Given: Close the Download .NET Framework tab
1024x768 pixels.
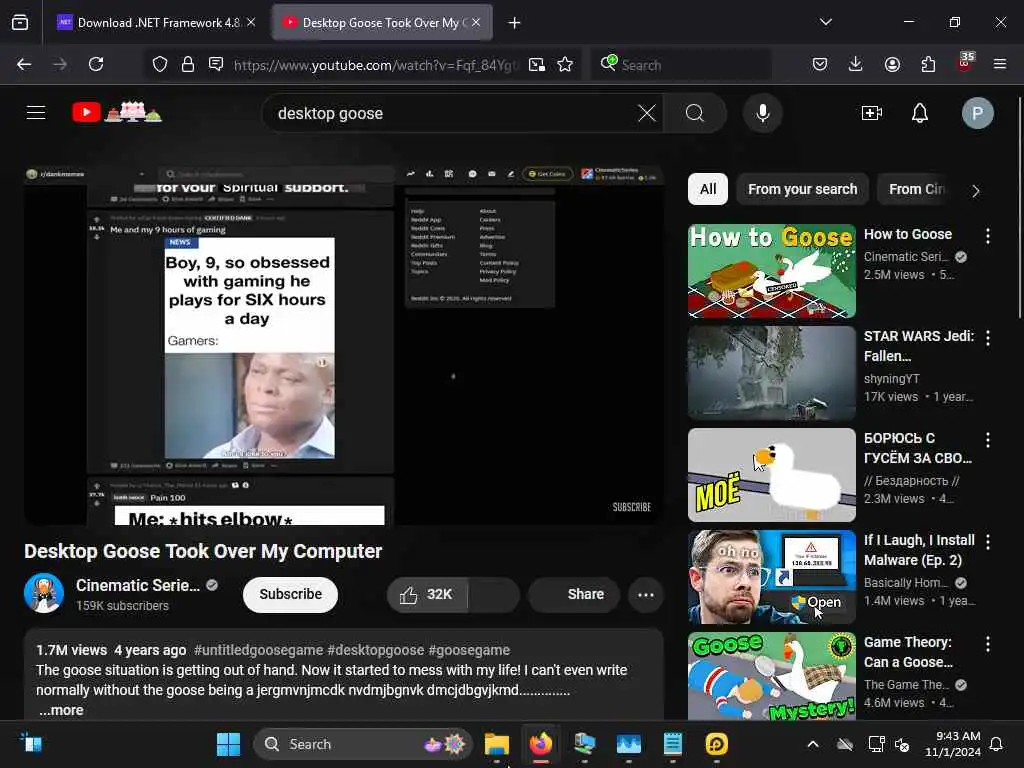Looking at the screenshot, I should (251, 22).
